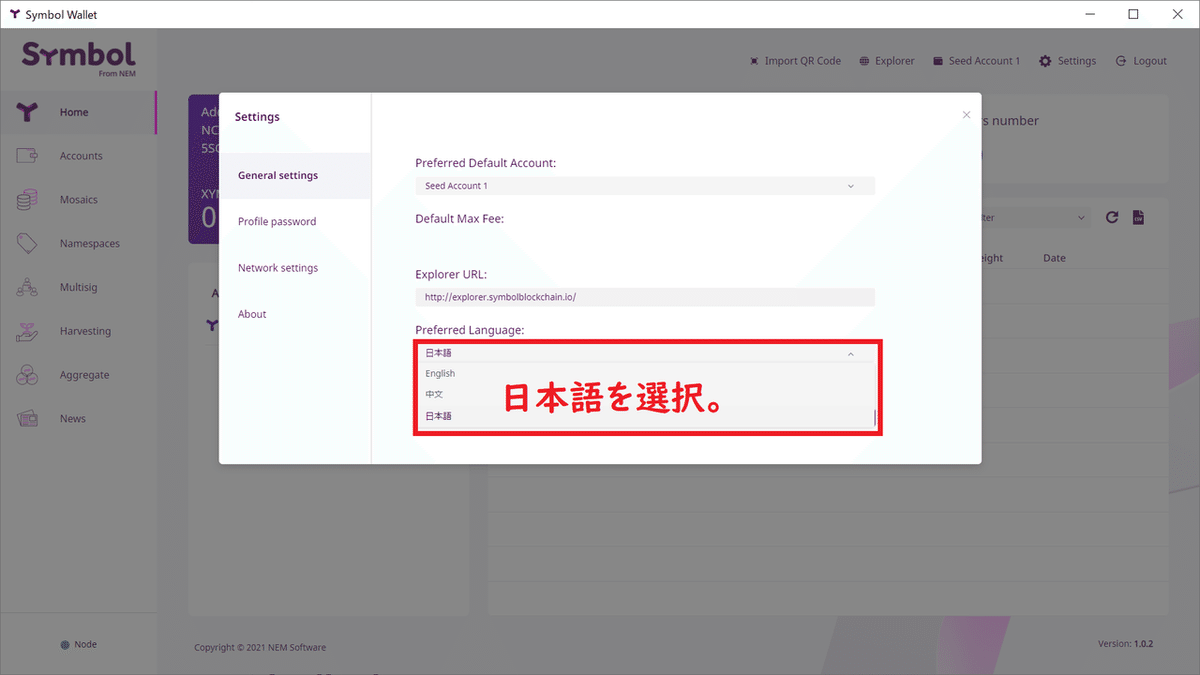Select 日本語 from language list
Viewport: 1200px width, 675px height.
[645, 416]
